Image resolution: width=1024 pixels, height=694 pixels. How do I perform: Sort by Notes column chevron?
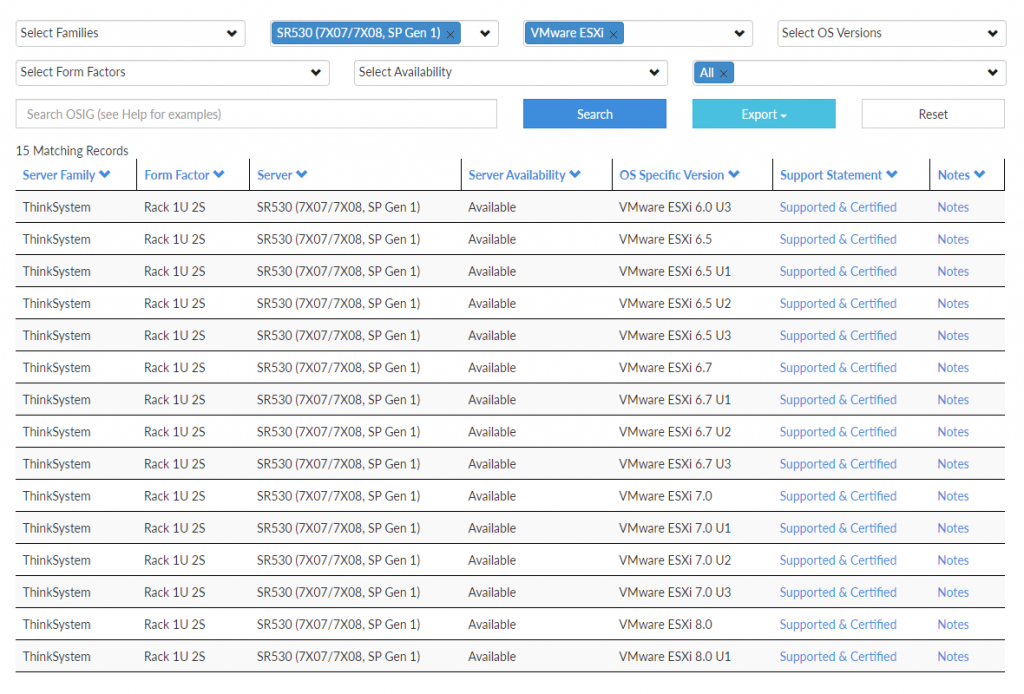(980, 174)
